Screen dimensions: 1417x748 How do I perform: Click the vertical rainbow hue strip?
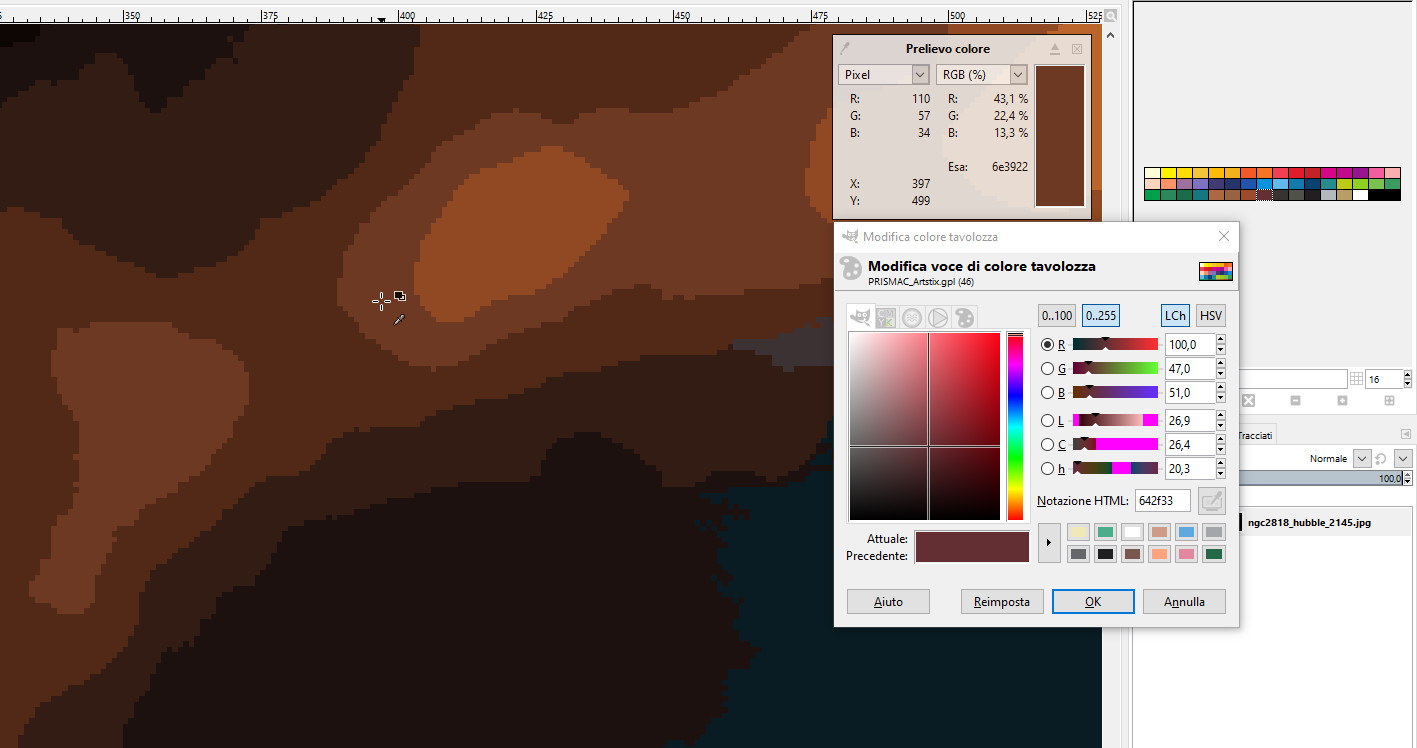tap(1016, 426)
